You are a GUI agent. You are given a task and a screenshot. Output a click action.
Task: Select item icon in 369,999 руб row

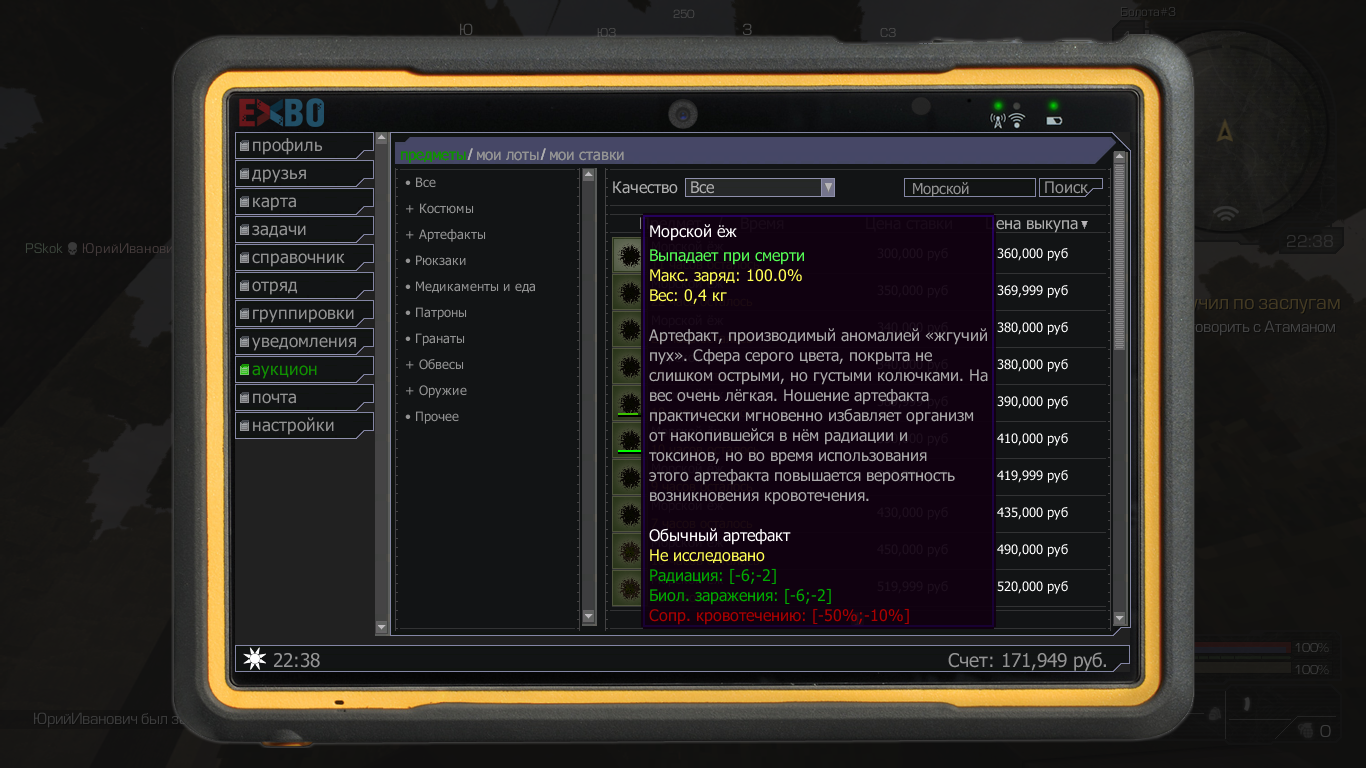point(628,291)
